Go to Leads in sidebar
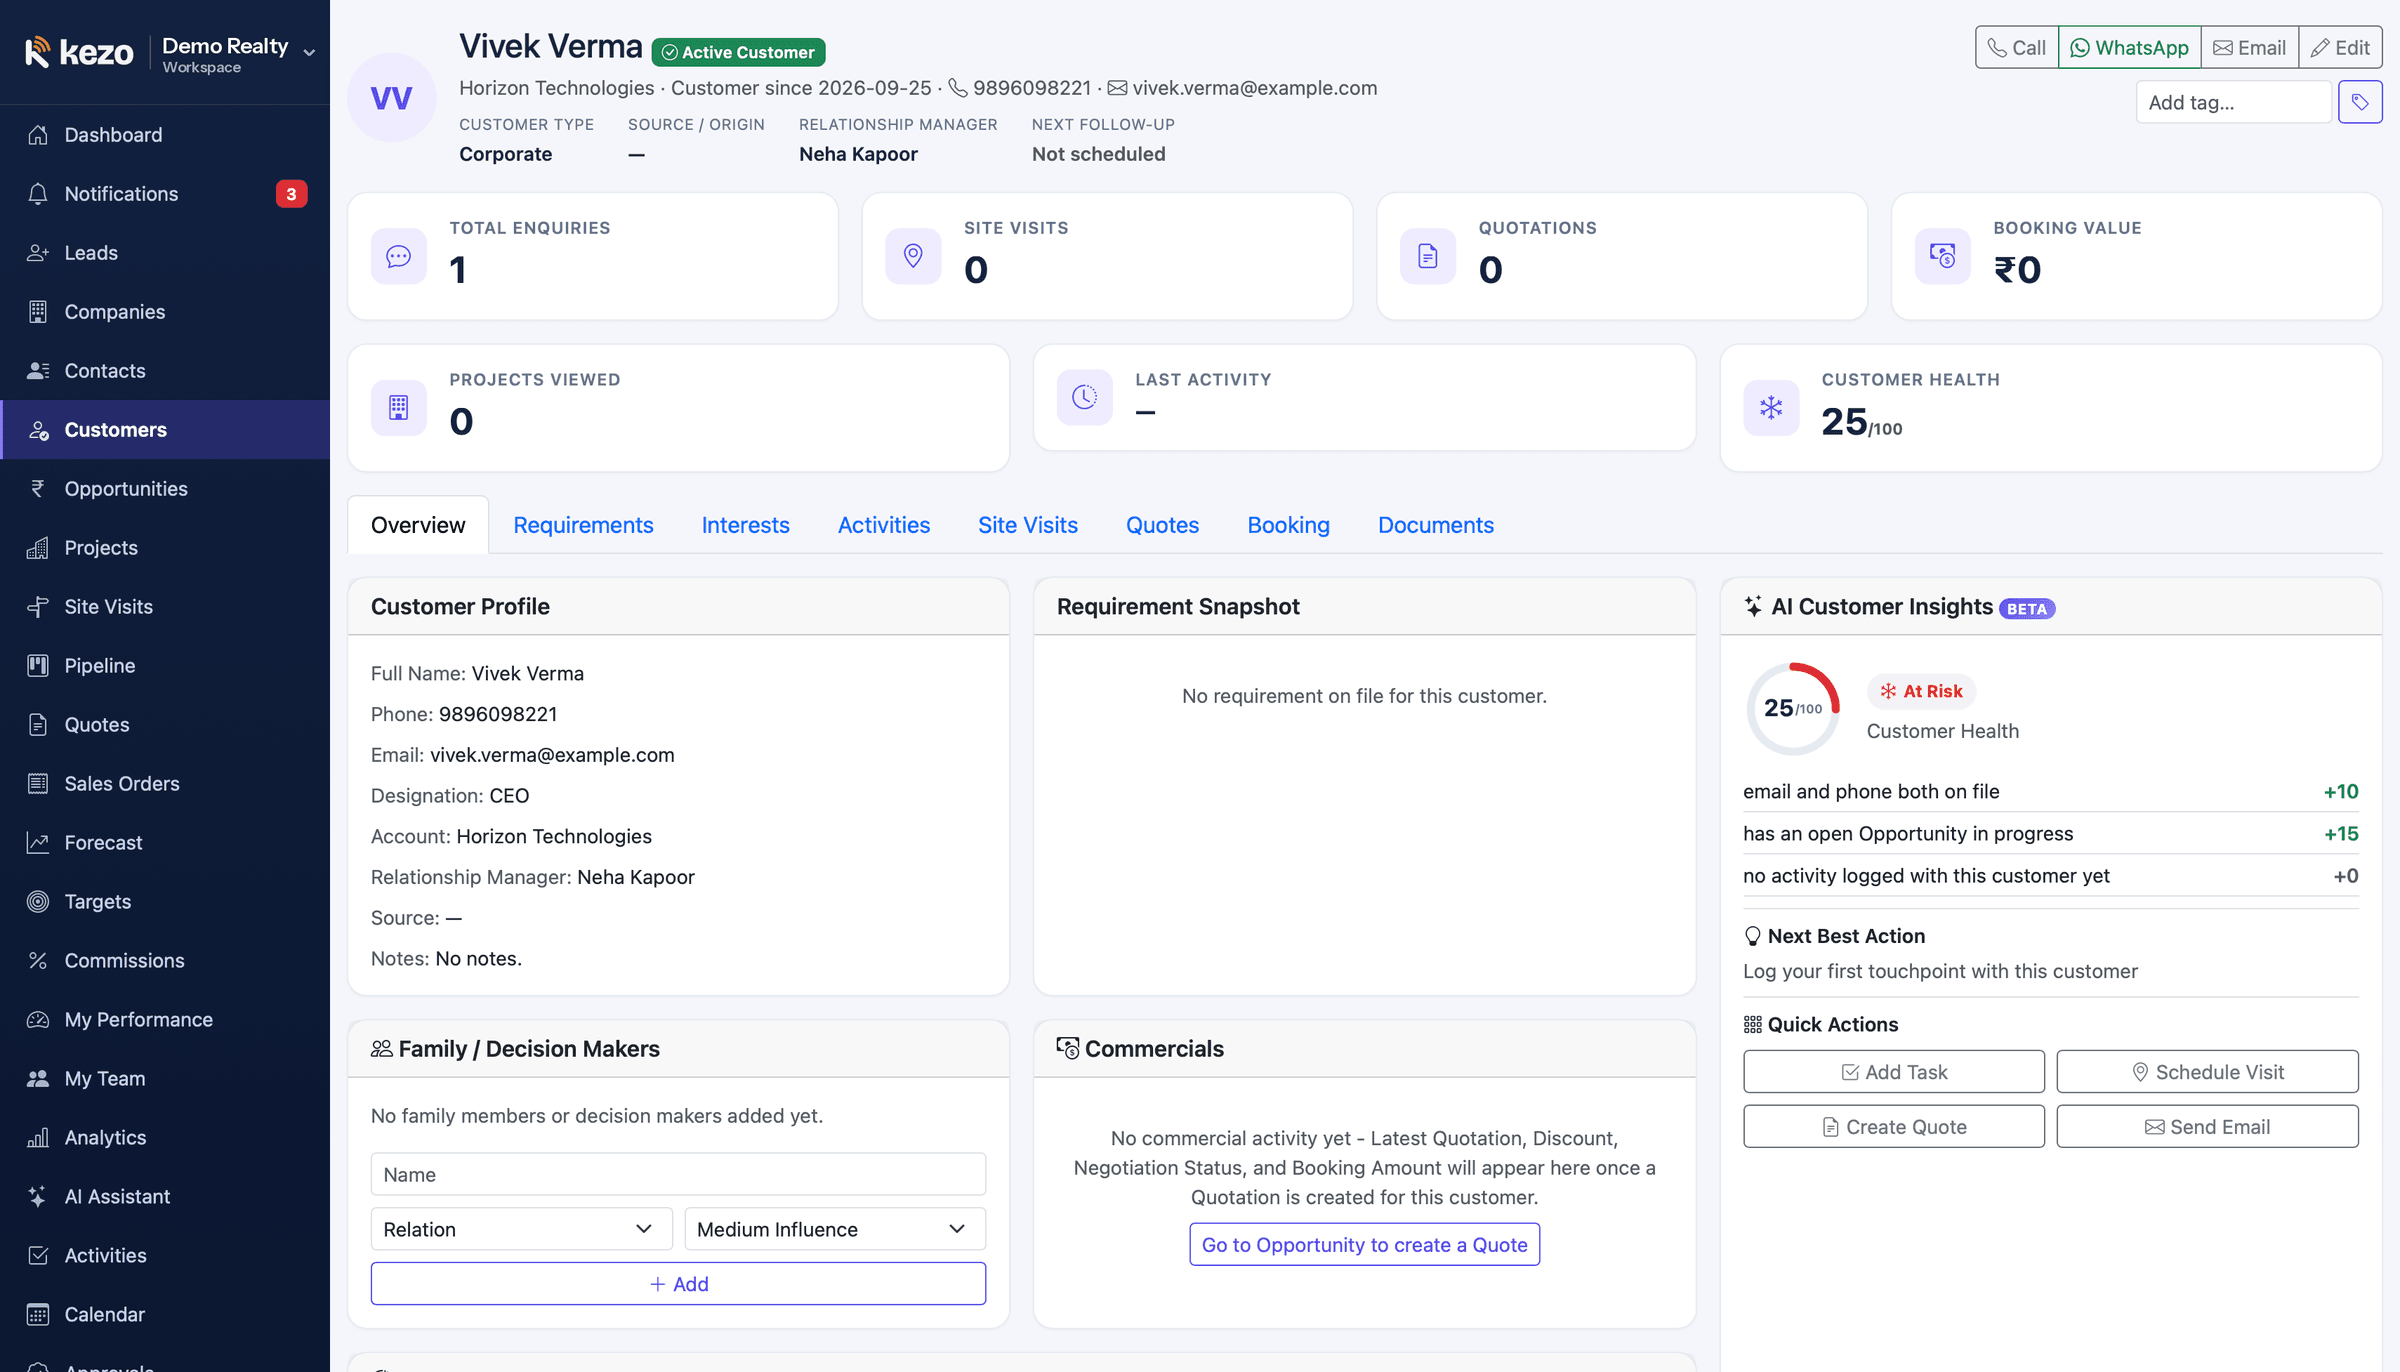 pyautogui.click(x=165, y=253)
